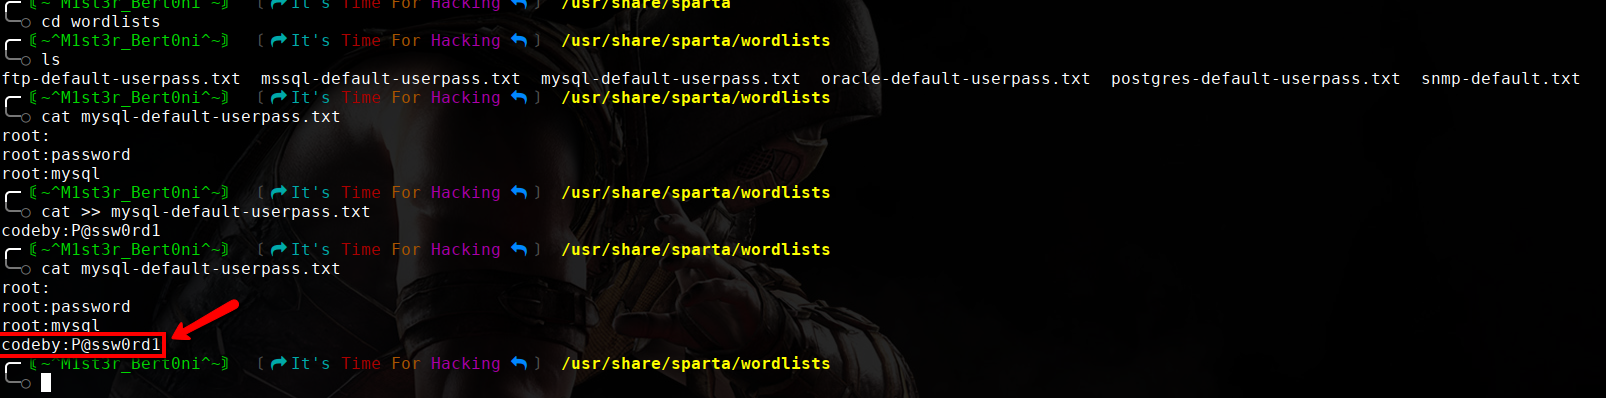Click the /usr/share/sparta/wordlists path in the bottom prompt

point(696,364)
